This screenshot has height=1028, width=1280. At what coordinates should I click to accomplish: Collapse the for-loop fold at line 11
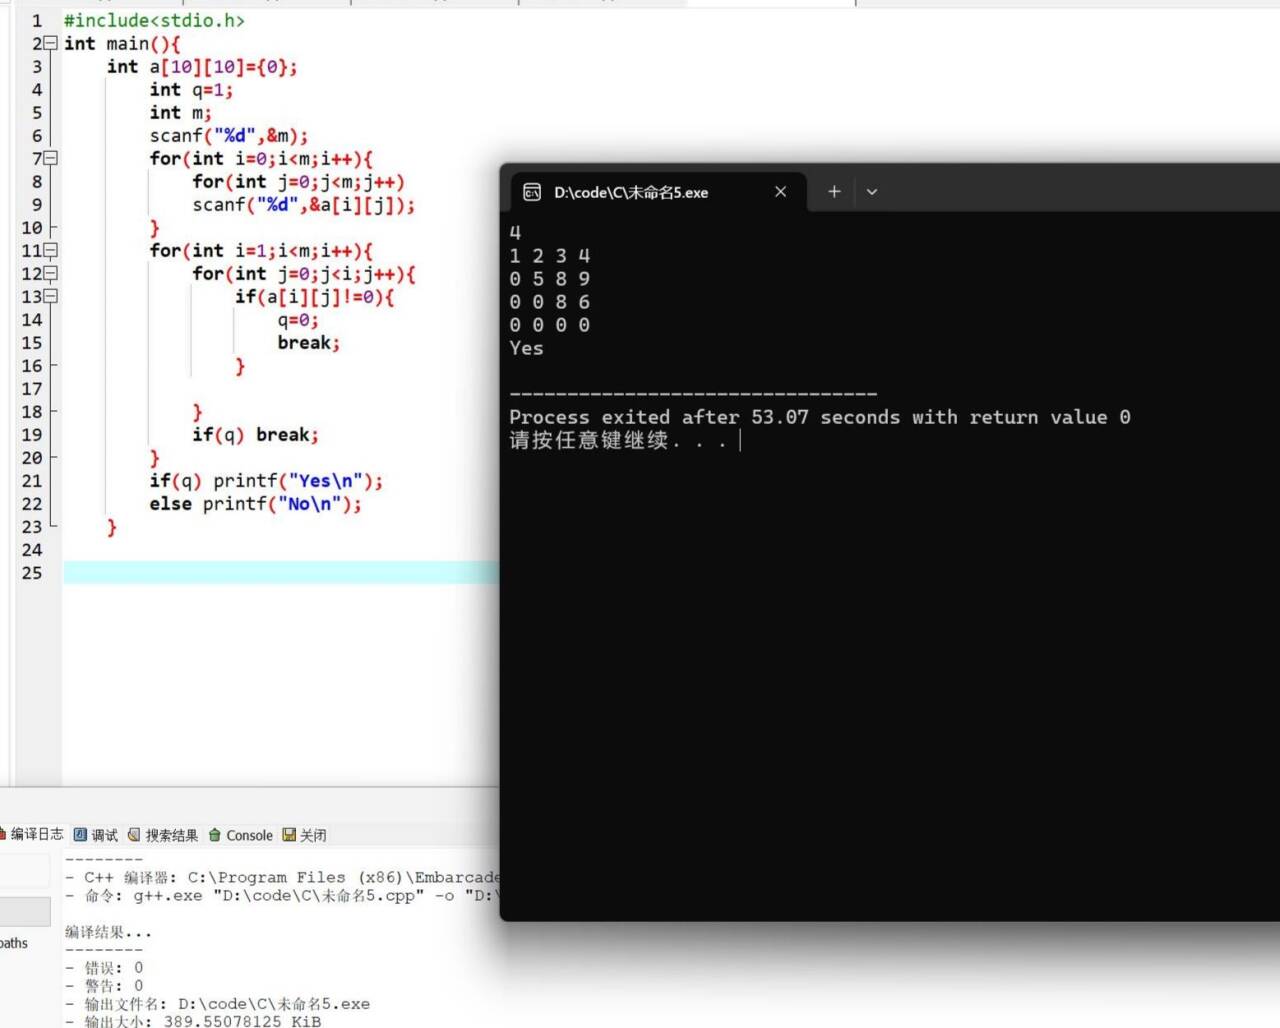click(x=49, y=250)
